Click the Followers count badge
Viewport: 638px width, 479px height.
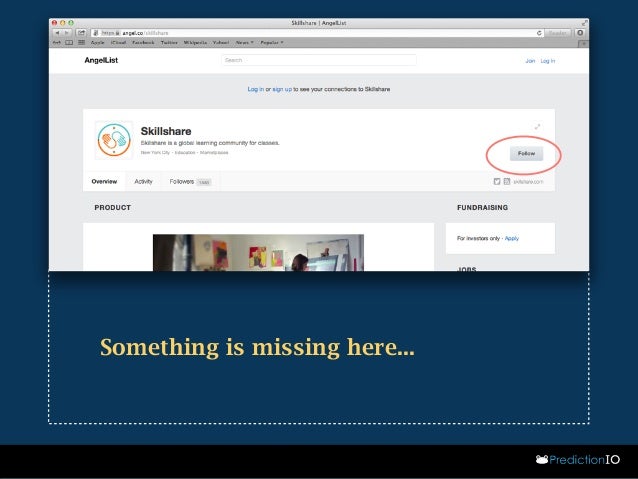point(204,182)
